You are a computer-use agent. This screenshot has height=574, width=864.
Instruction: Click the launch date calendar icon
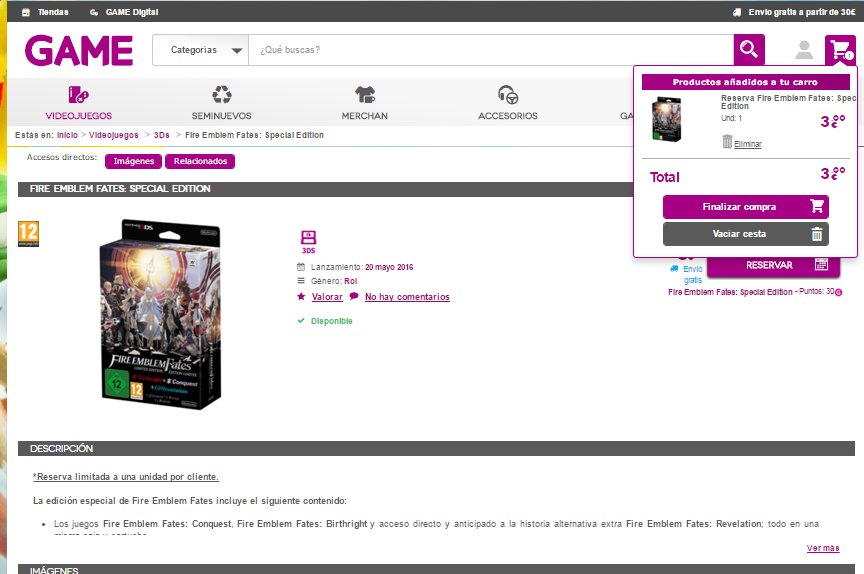[x=301, y=267]
